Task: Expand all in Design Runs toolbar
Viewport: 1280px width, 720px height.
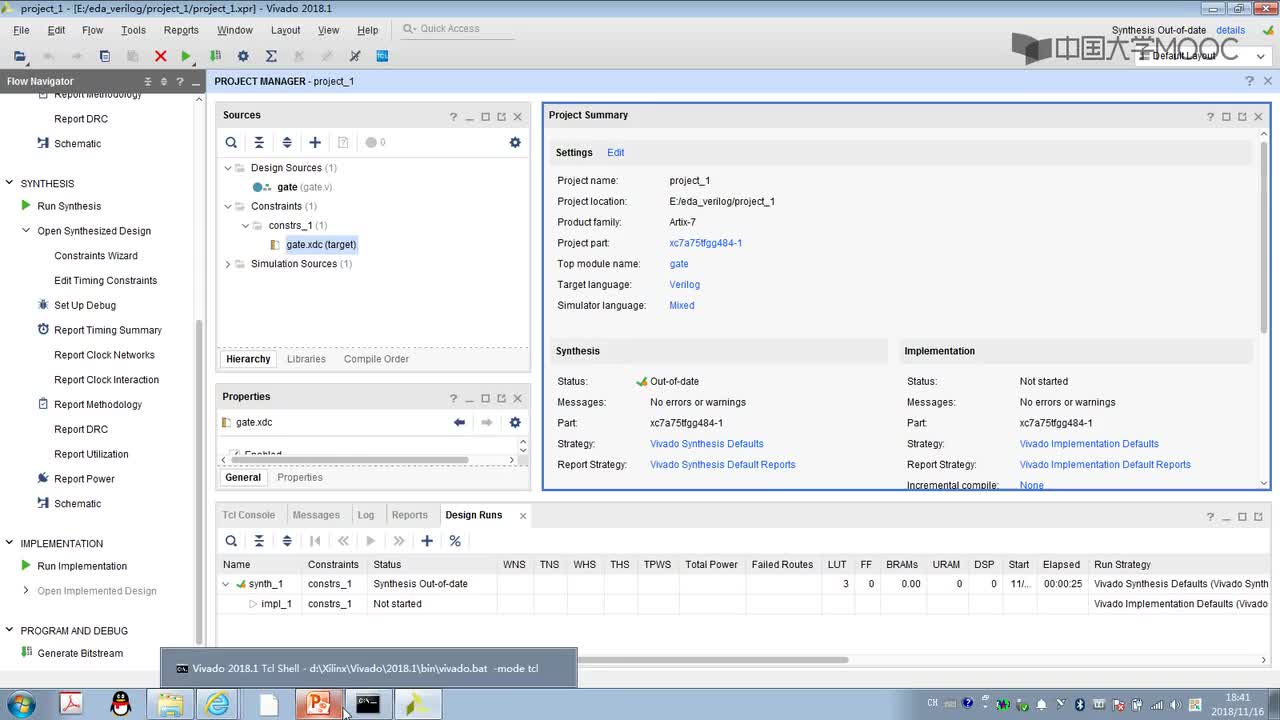Action: click(287, 541)
